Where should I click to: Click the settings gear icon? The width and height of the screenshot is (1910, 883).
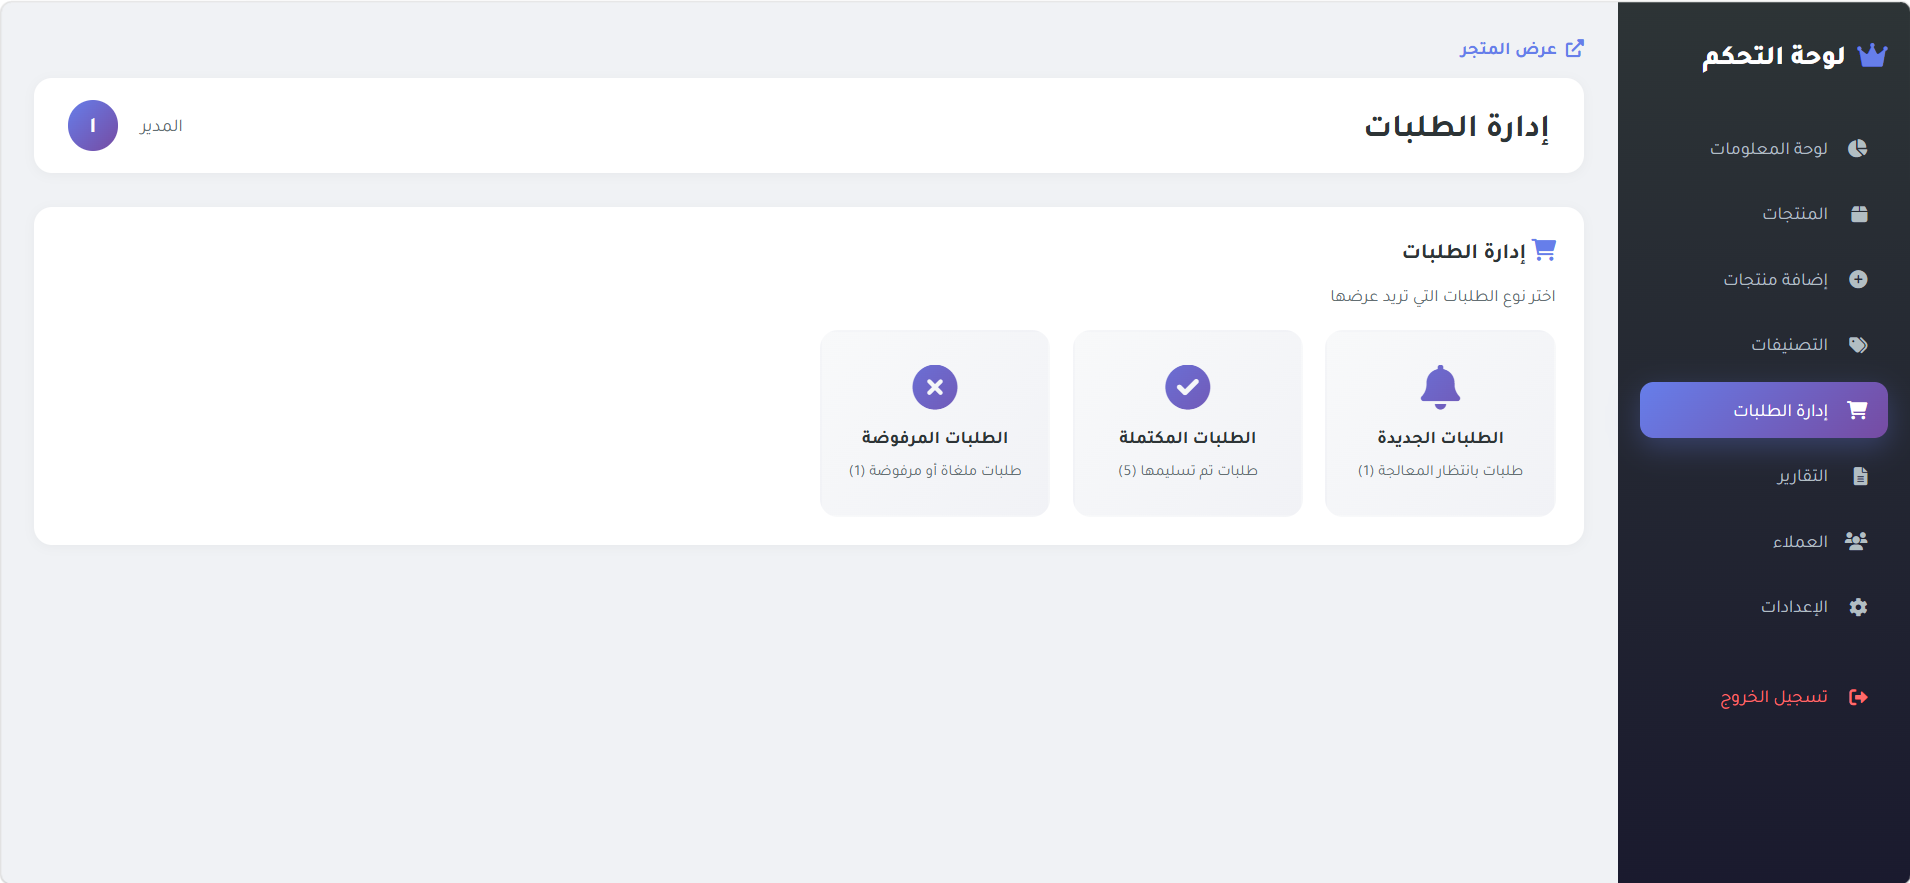coord(1858,607)
